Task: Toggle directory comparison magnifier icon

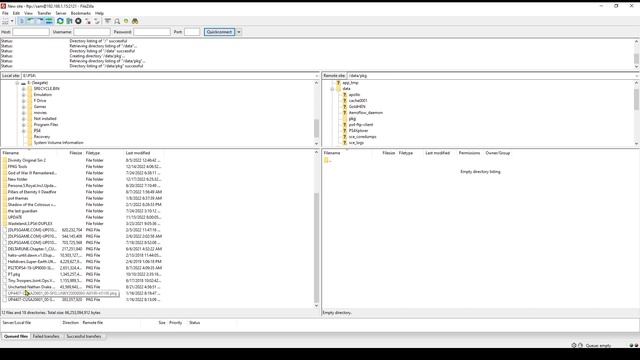Action: click(117, 21)
